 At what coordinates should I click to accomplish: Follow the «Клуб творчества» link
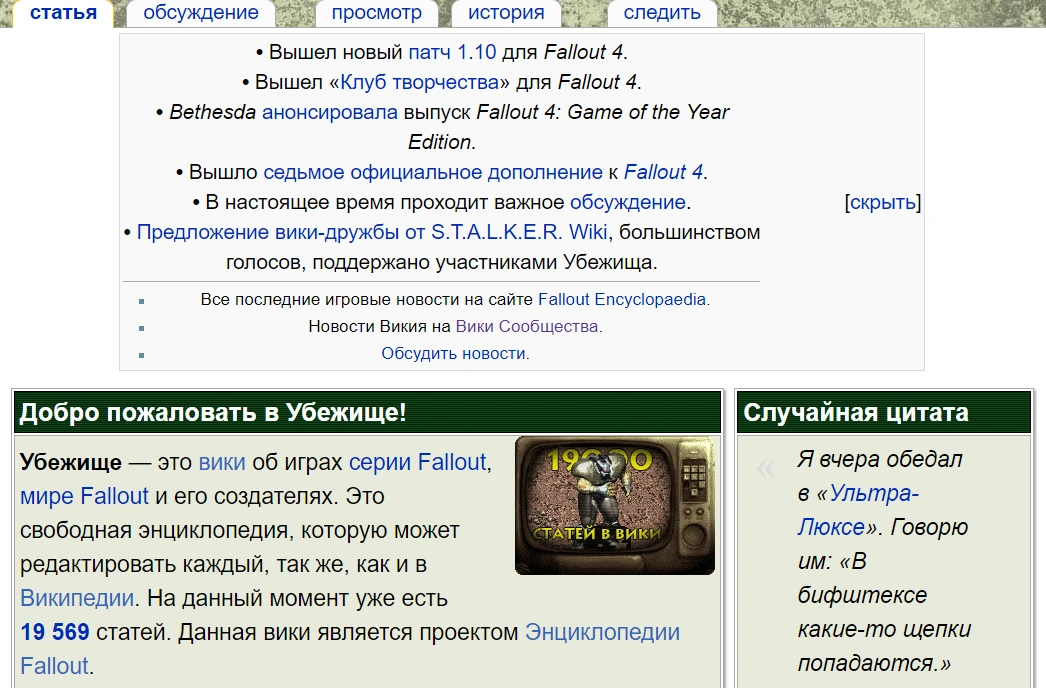[x=420, y=82]
